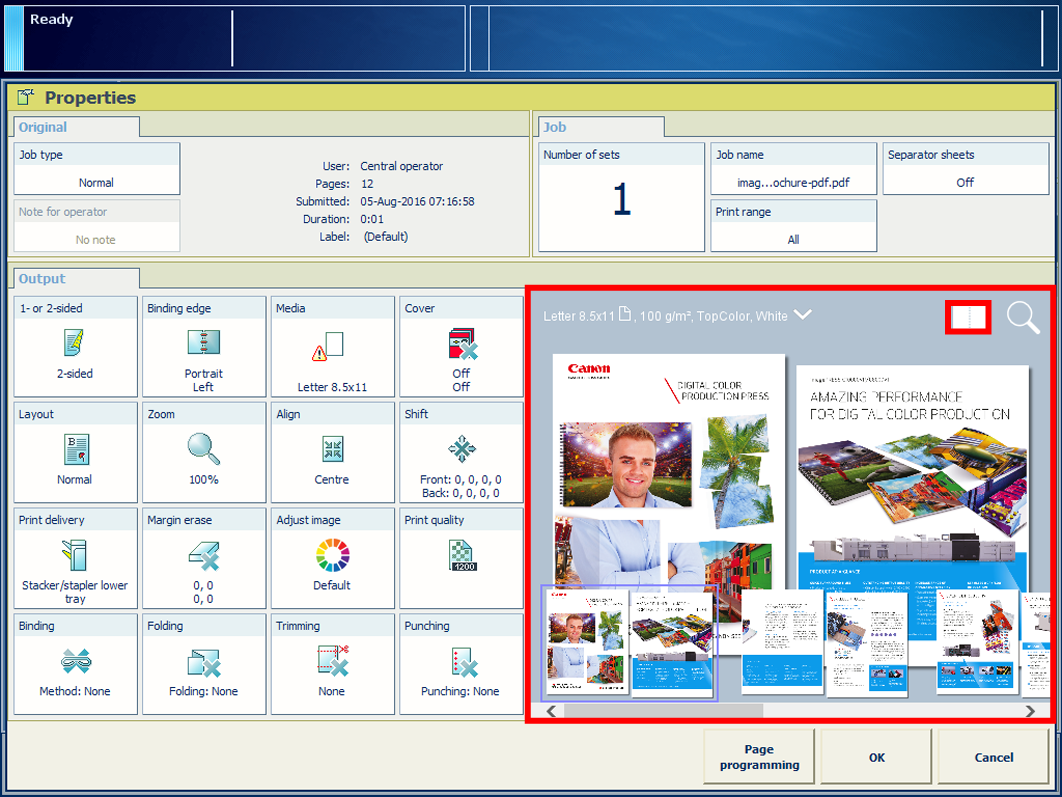Click the Page programming button
This screenshot has height=797, width=1062.
coord(758,757)
